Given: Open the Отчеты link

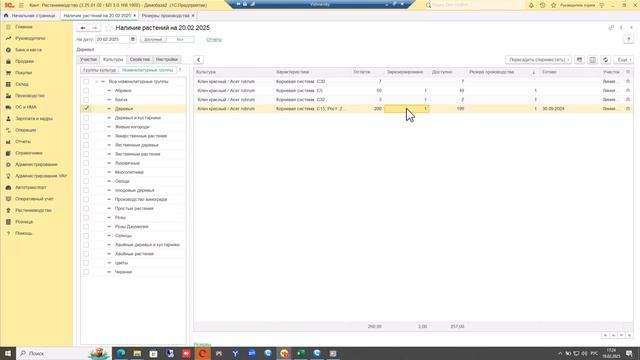Looking at the screenshot, I should [214, 40].
